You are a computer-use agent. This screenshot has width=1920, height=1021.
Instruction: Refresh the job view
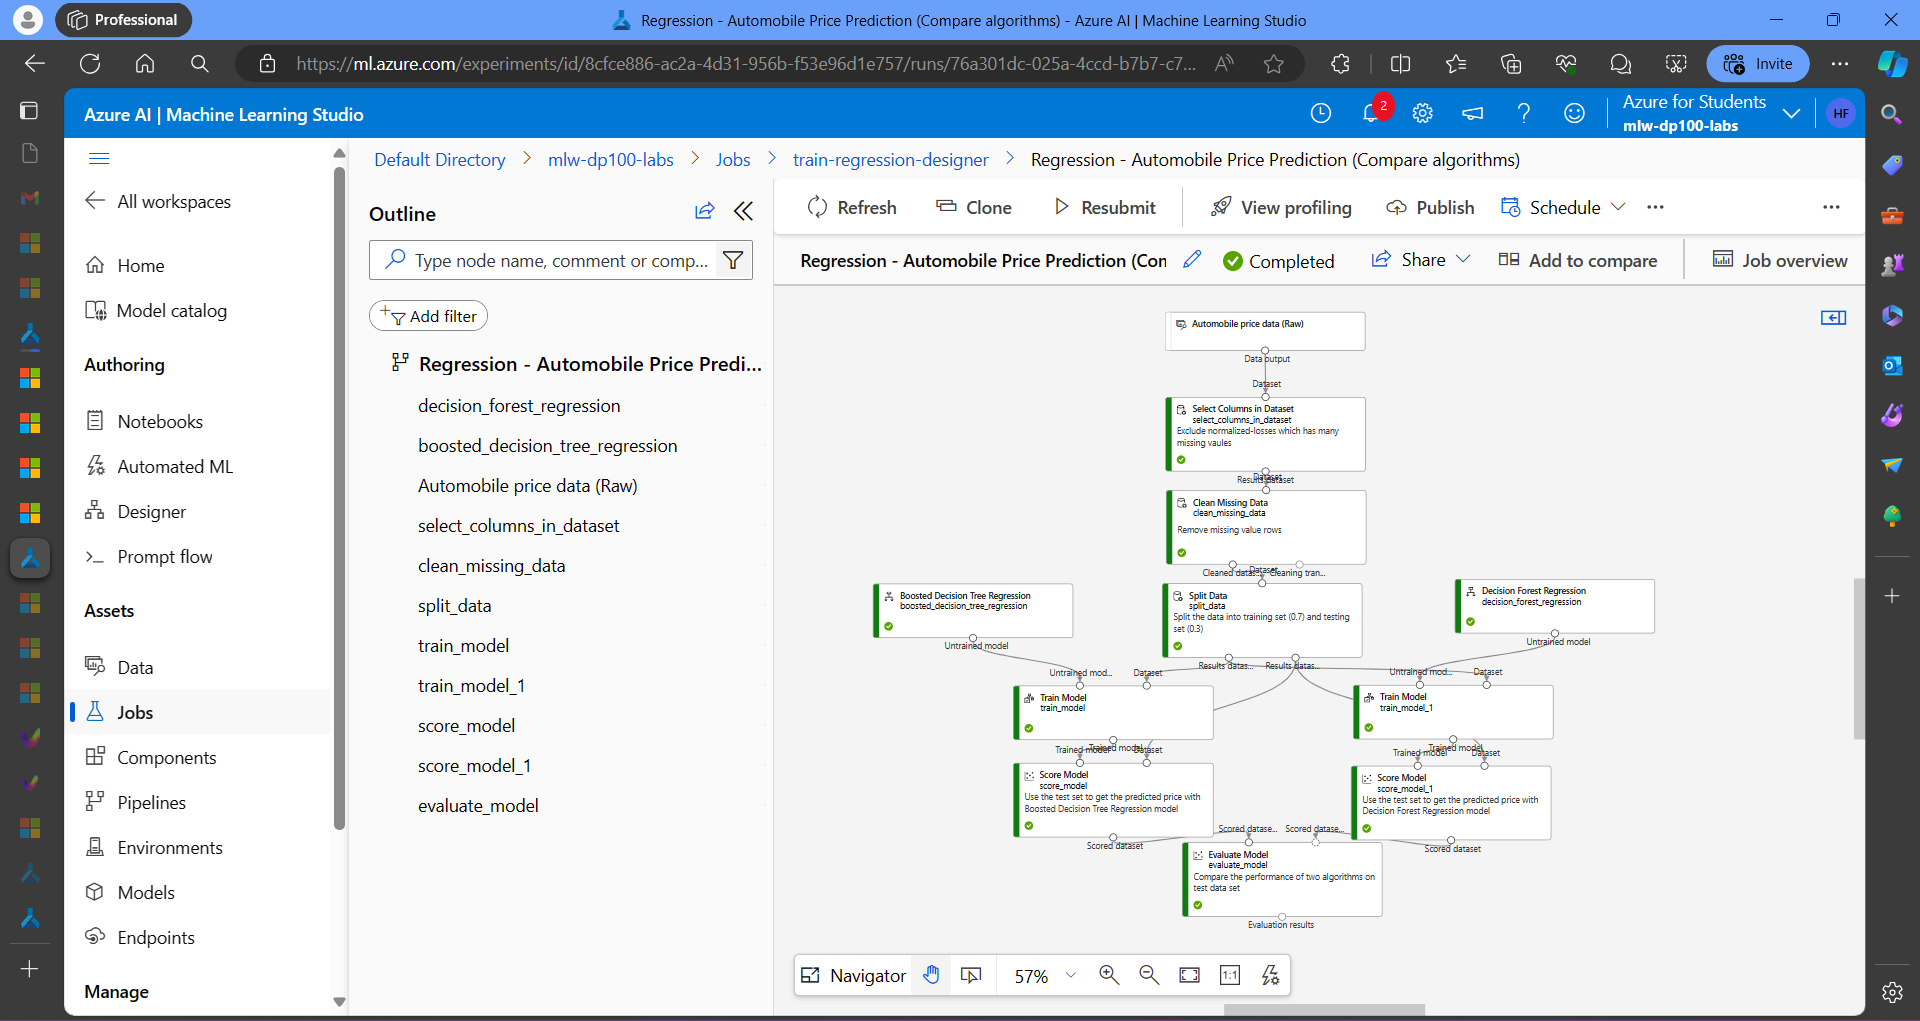[852, 207]
